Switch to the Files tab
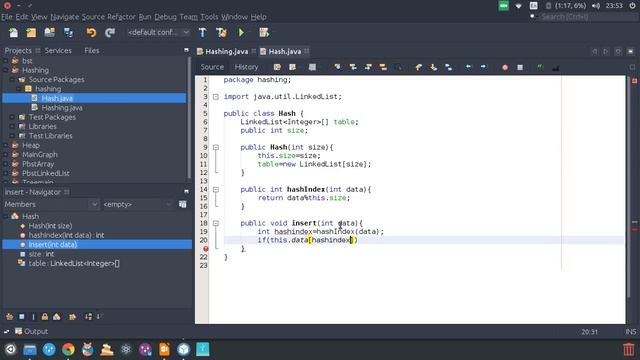 pos(91,50)
